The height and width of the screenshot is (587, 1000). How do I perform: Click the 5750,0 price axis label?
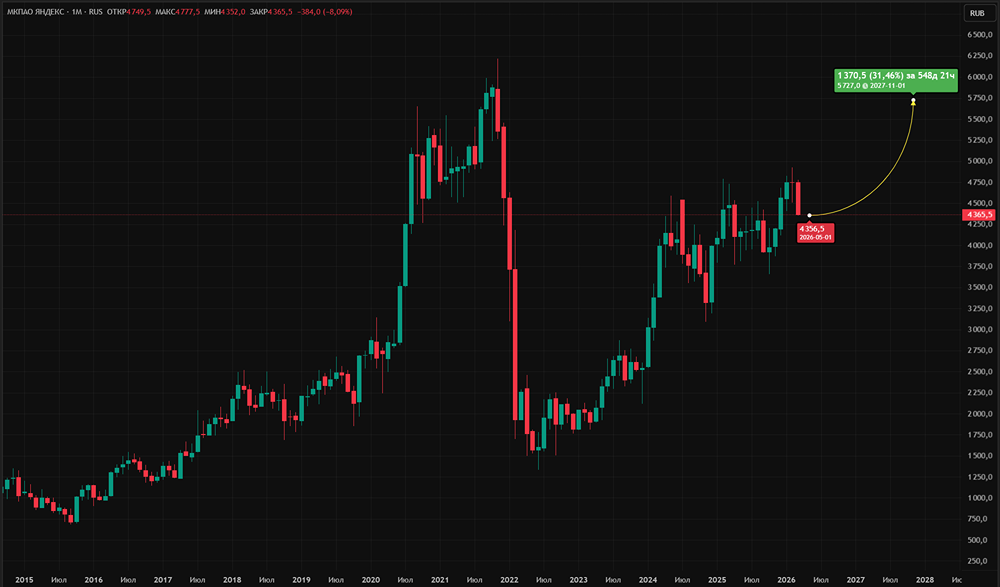(x=981, y=98)
